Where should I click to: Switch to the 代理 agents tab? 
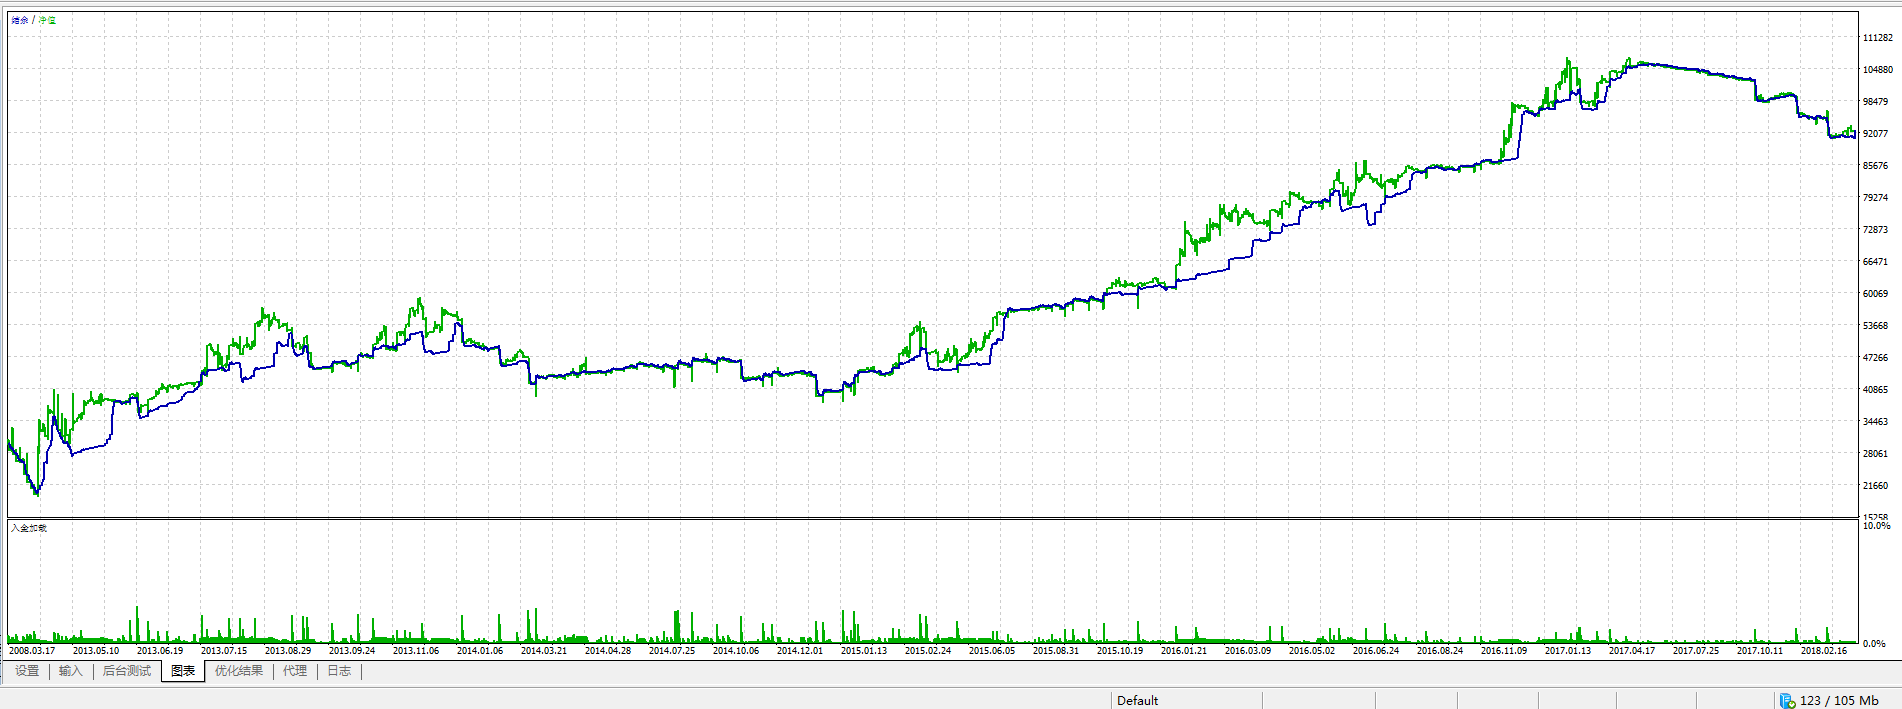click(295, 671)
